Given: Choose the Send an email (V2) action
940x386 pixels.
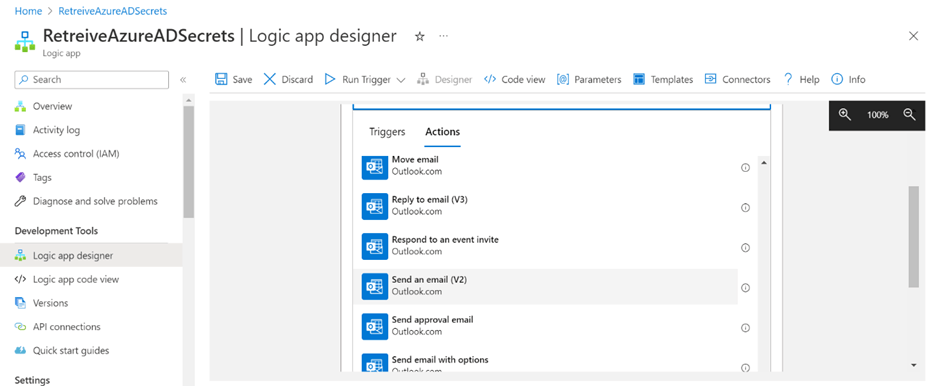Looking at the screenshot, I should pos(546,287).
